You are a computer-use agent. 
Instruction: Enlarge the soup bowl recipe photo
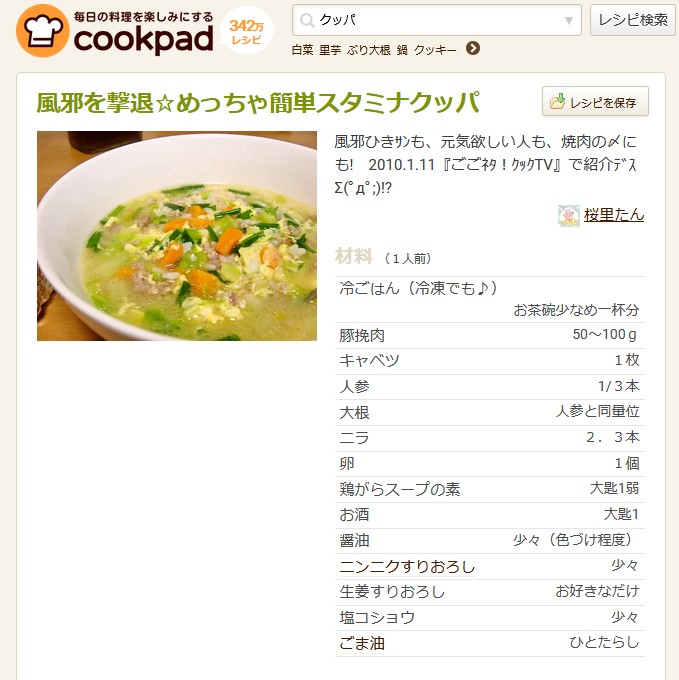click(x=177, y=236)
